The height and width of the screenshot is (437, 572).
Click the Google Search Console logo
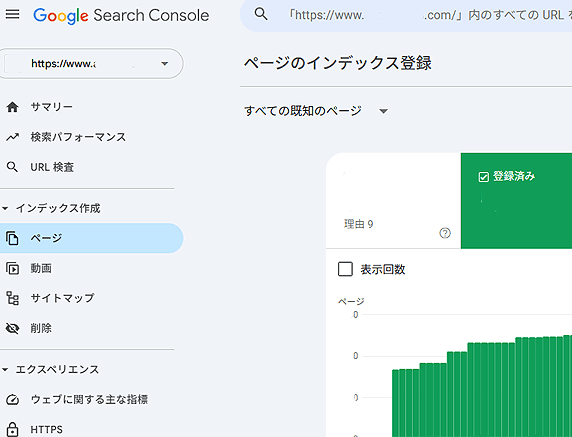[121, 15]
